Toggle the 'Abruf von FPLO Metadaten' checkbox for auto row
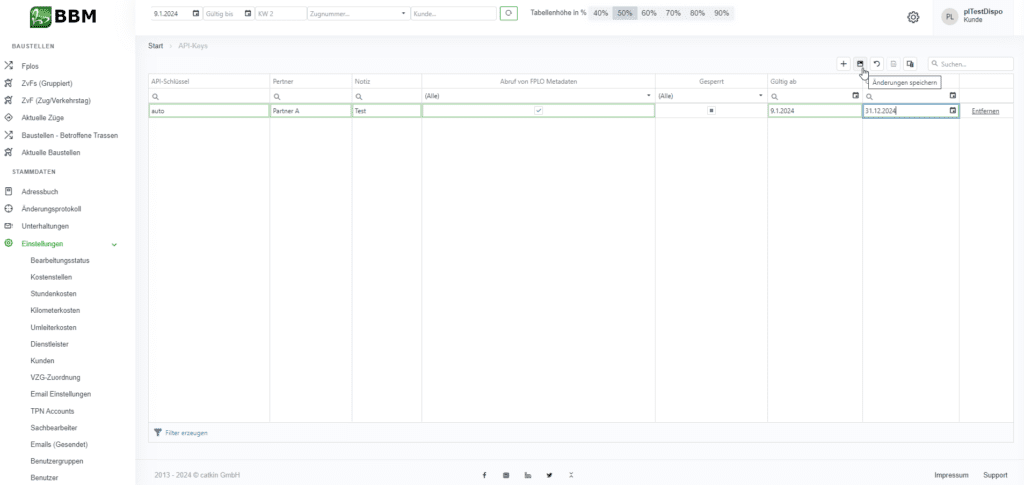1024x485 pixels. [539, 111]
